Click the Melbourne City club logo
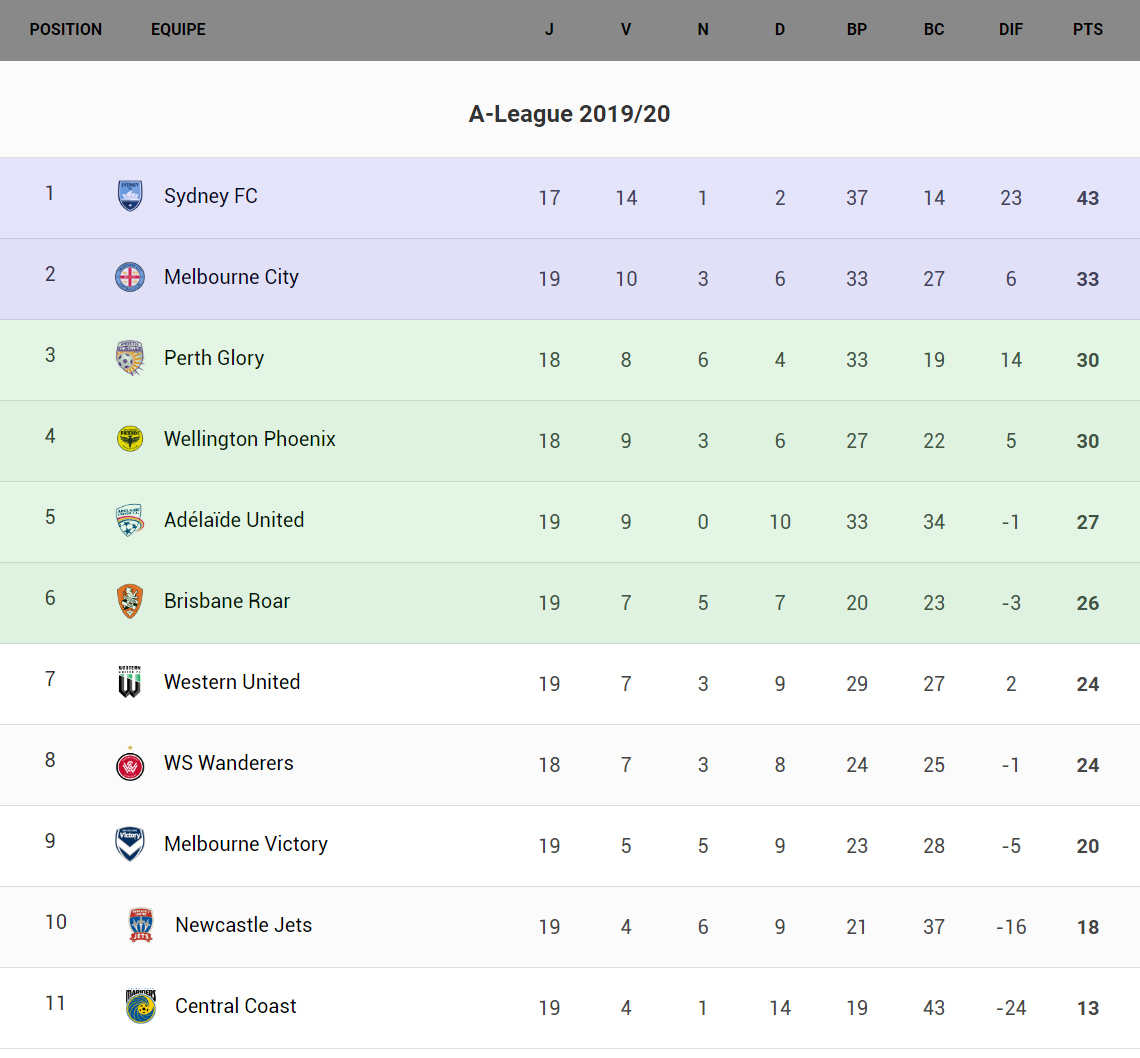This screenshot has height=1058, width=1140. [x=130, y=277]
